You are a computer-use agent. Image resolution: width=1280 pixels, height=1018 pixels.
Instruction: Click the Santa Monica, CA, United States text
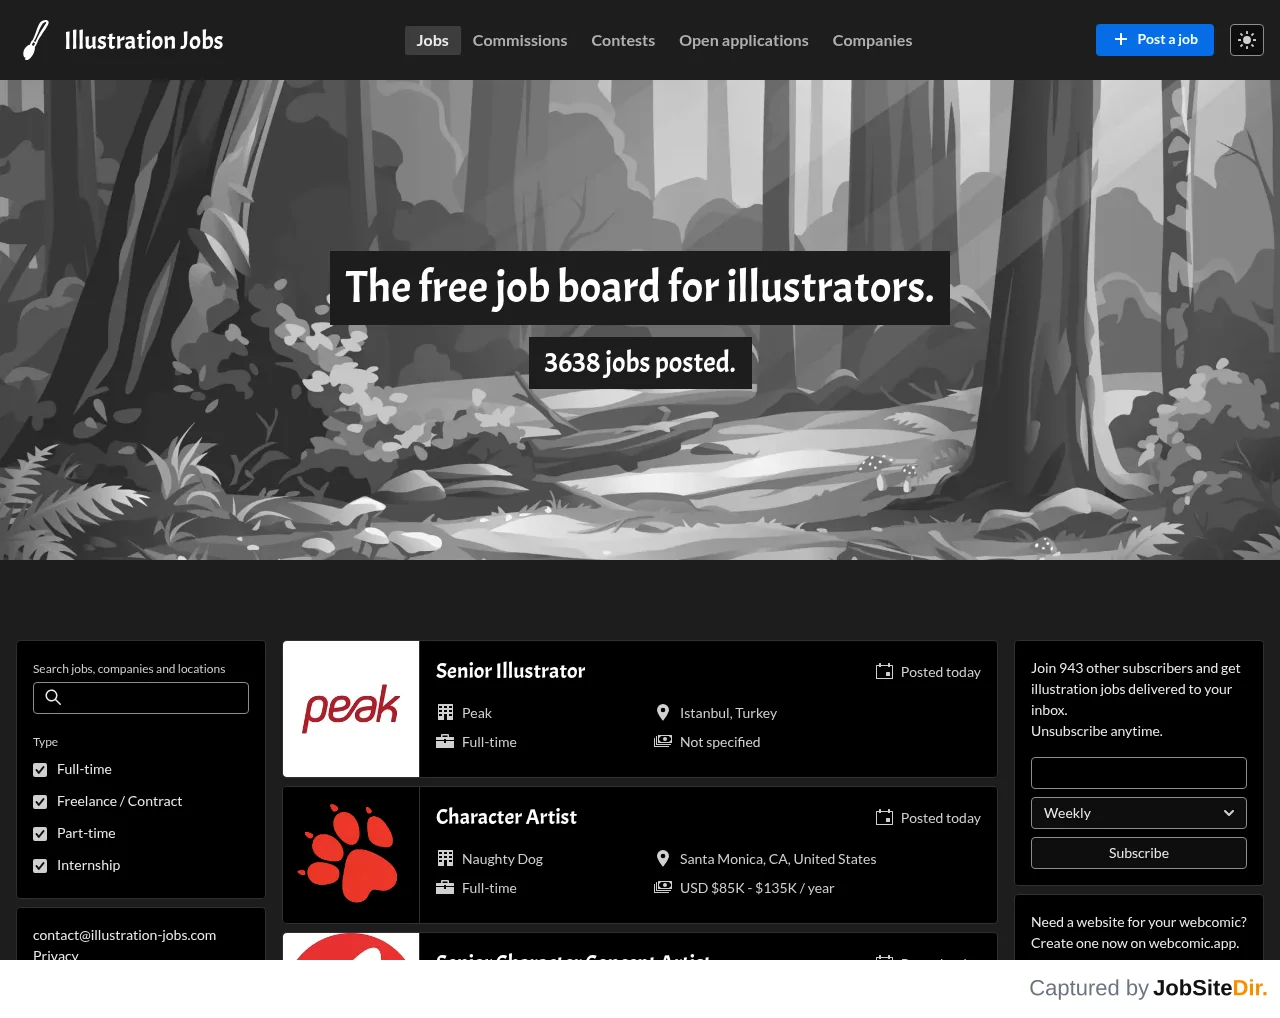click(778, 859)
